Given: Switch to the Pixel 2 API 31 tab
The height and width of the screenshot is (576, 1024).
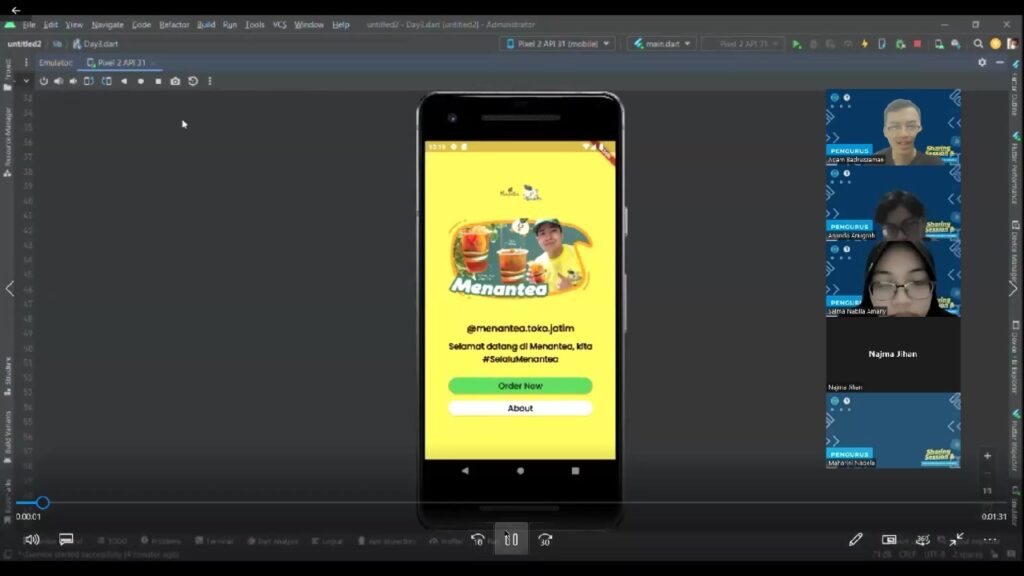Looking at the screenshot, I should (116, 62).
